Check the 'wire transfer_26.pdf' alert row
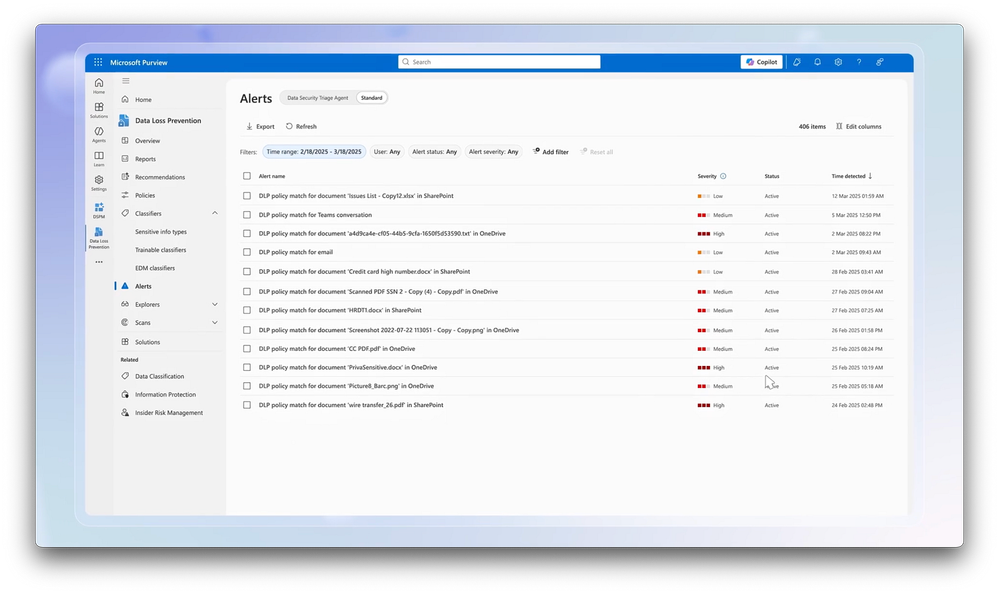This screenshot has width=999, height=594. coord(247,405)
